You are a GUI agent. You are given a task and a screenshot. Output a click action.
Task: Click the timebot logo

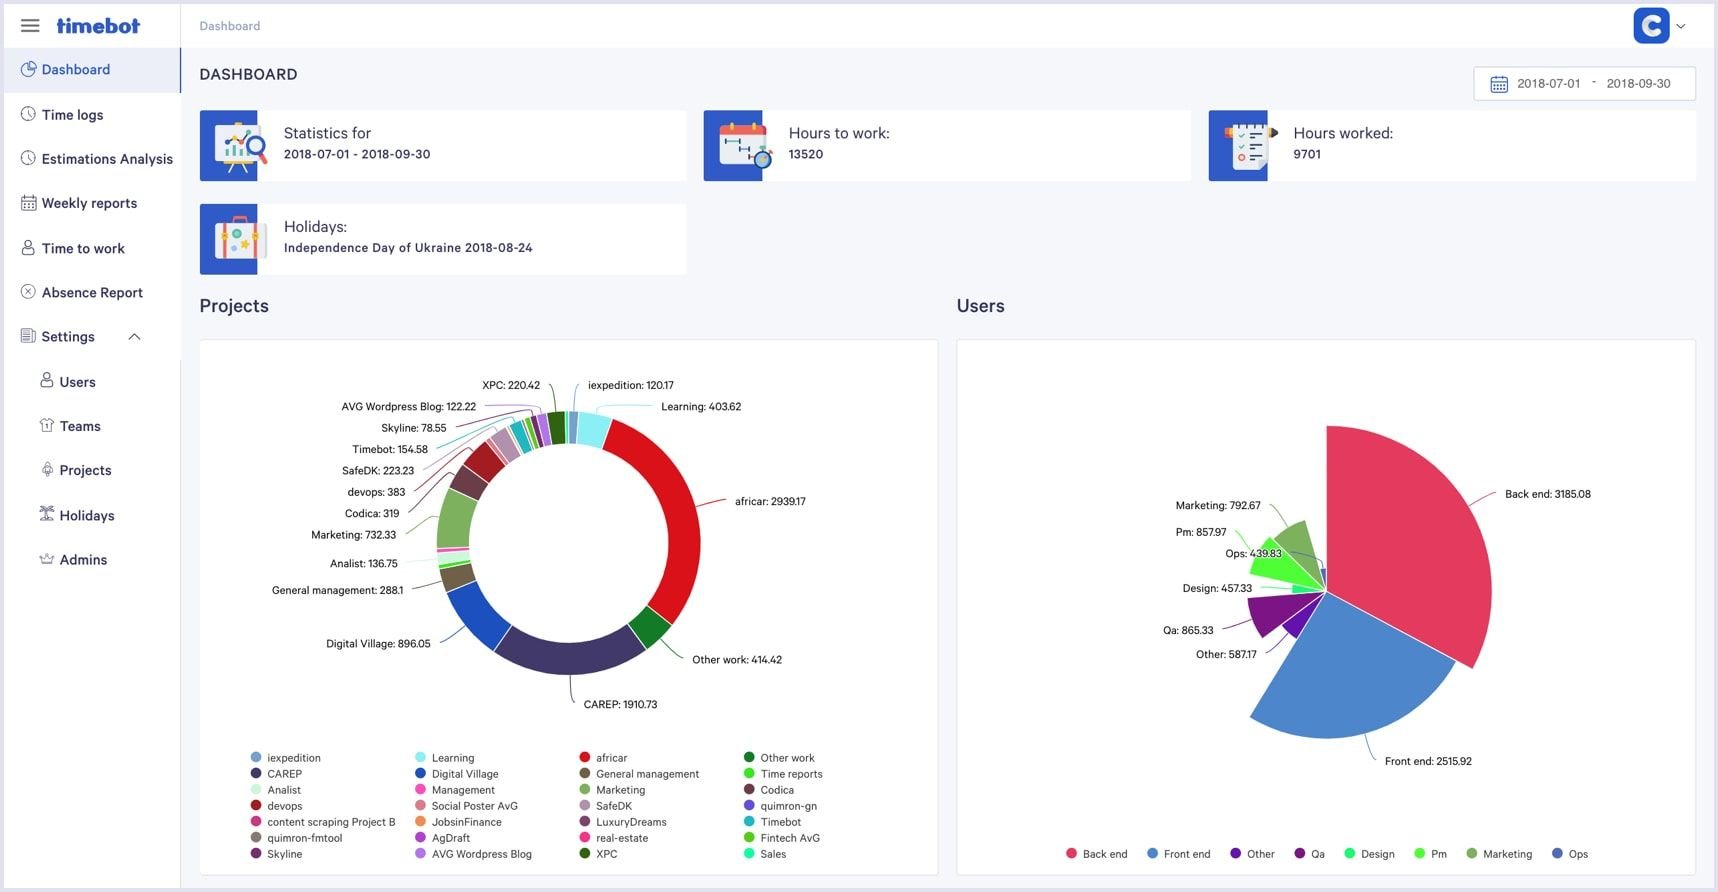[x=98, y=26]
